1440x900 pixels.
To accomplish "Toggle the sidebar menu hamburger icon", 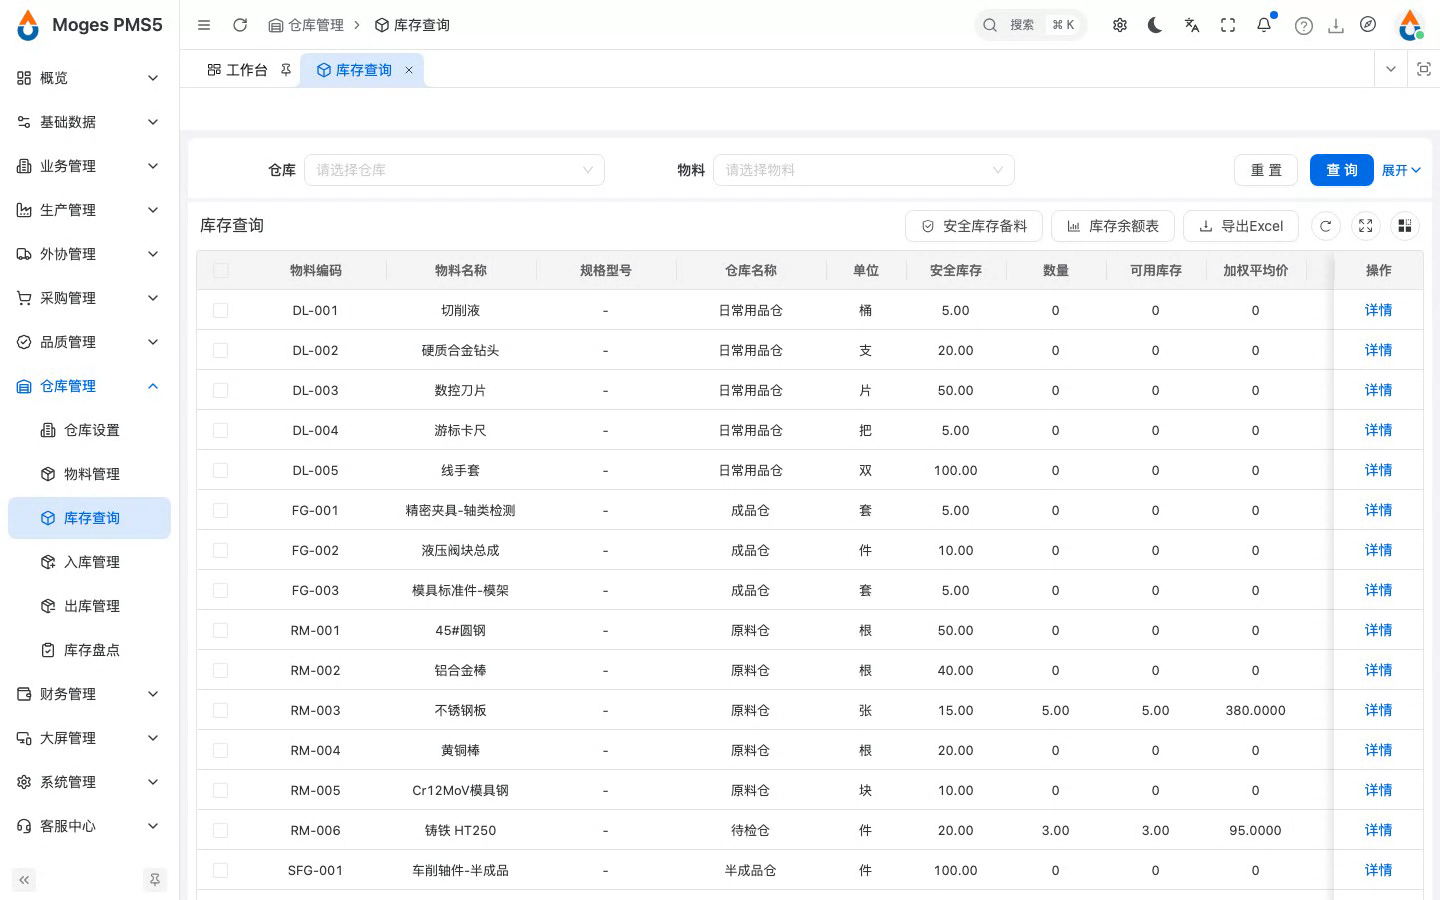I will (204, 25).
